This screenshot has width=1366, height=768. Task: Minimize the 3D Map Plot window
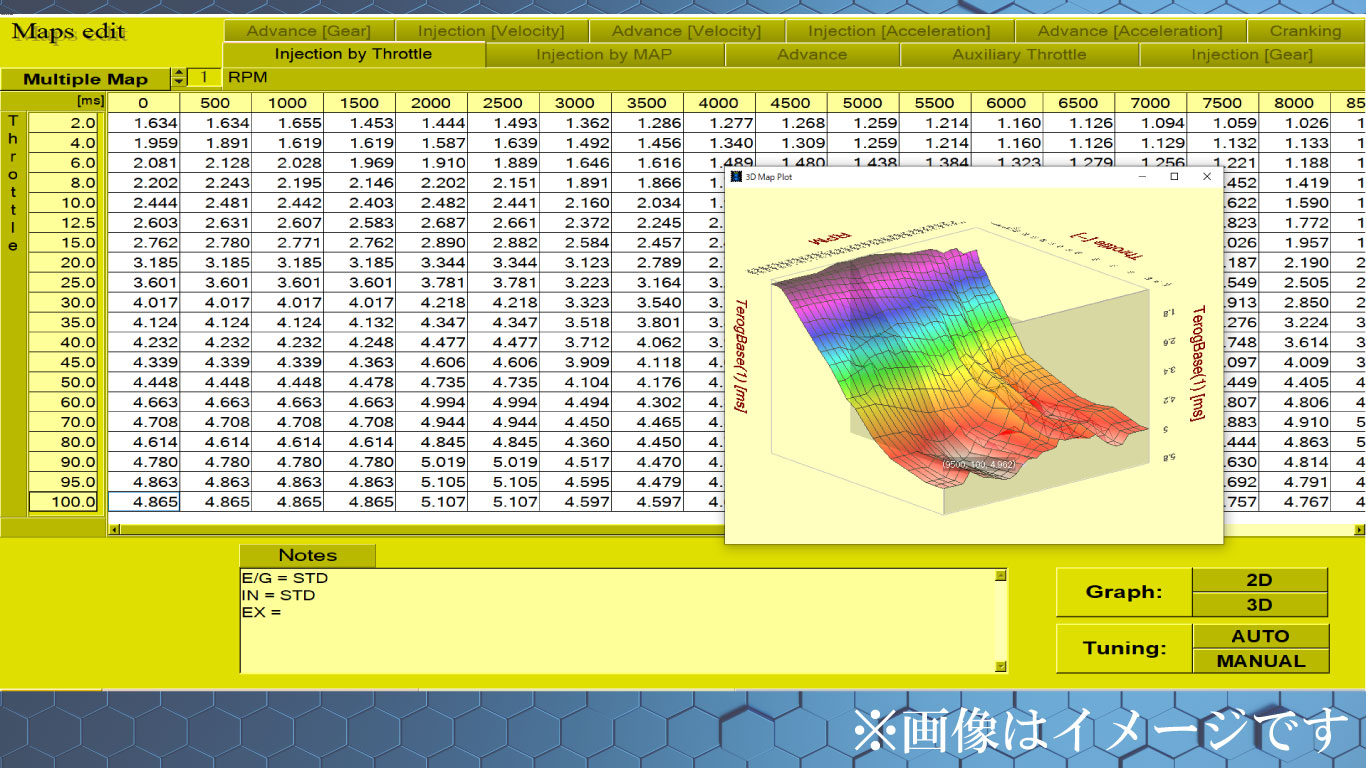[1143, 176]
